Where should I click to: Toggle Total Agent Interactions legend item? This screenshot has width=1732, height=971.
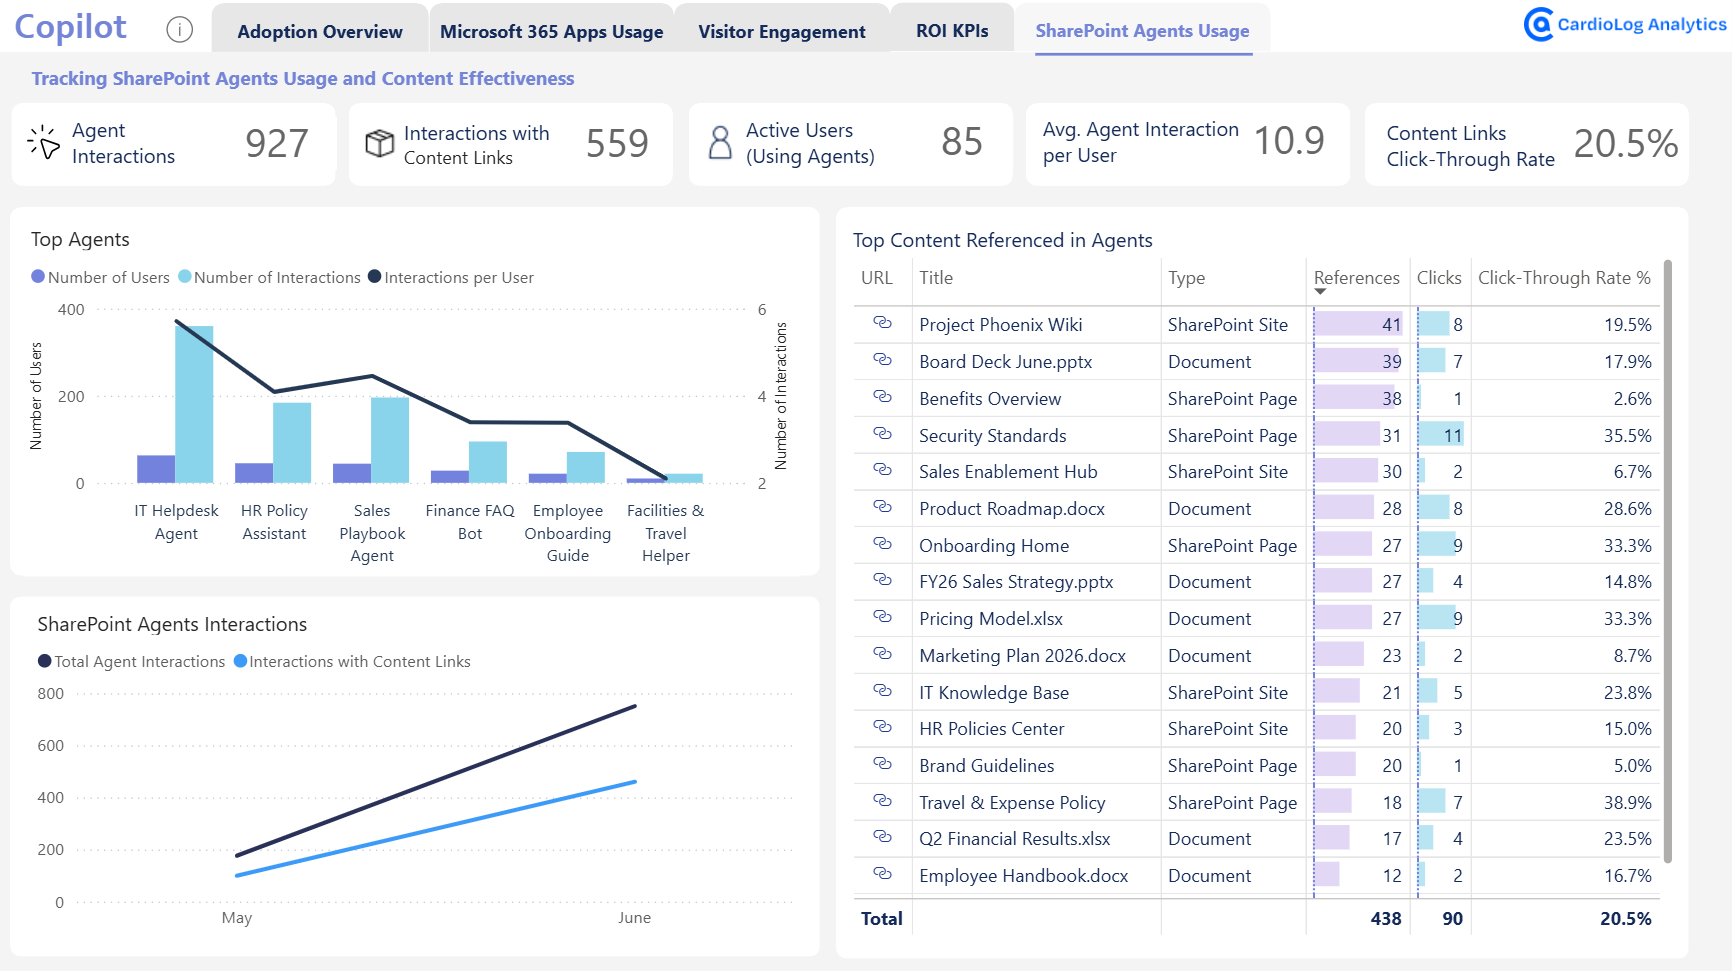131,661
